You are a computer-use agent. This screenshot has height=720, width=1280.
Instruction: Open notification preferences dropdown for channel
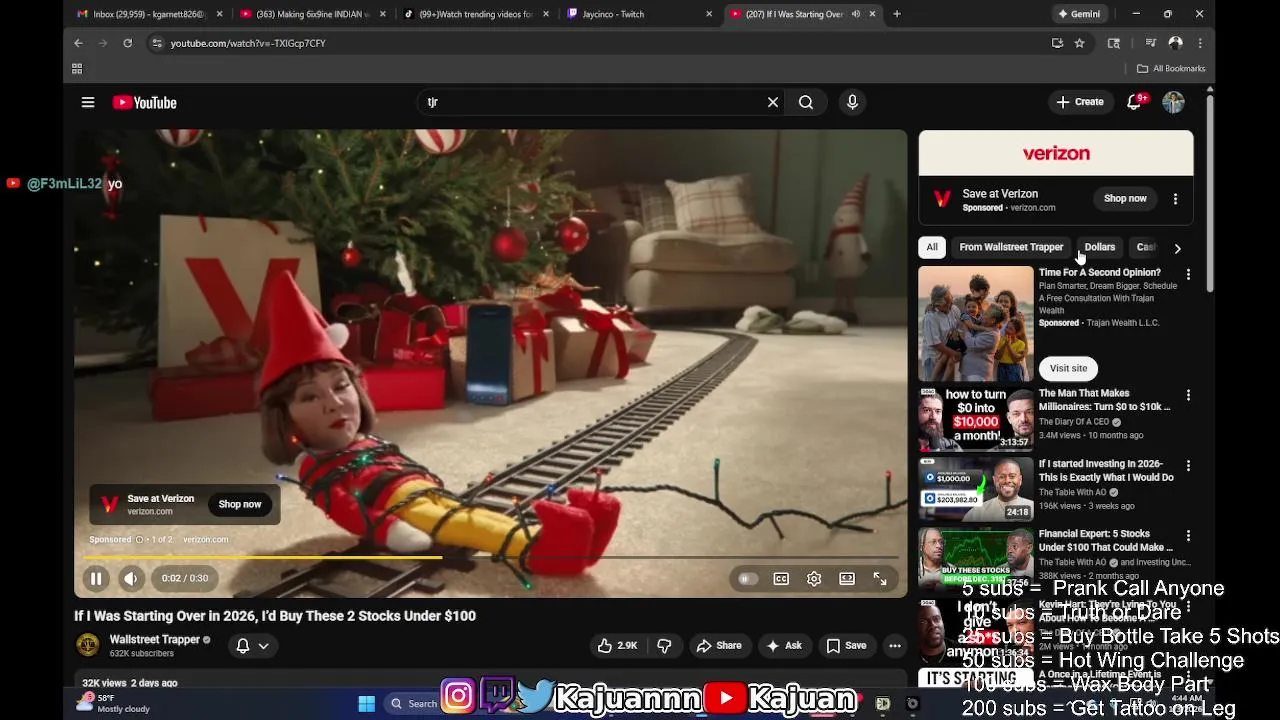tap(252, 646)
